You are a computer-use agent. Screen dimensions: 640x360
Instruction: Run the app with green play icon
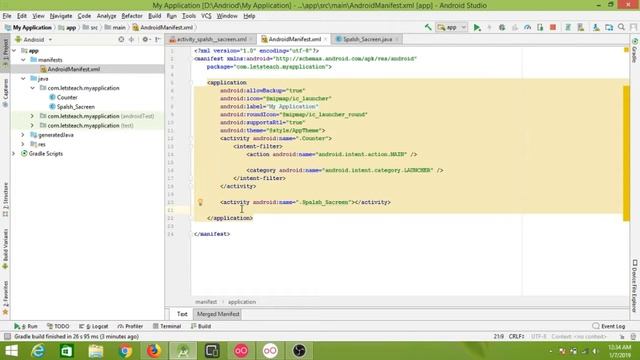click(476, 27)
